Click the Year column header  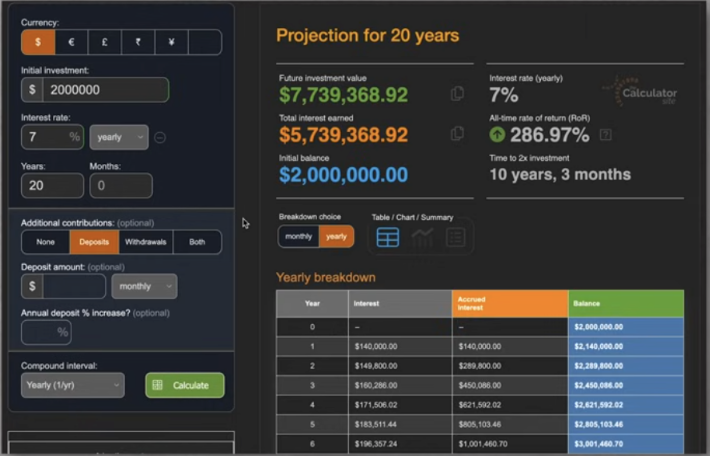[x=312, y=303]
